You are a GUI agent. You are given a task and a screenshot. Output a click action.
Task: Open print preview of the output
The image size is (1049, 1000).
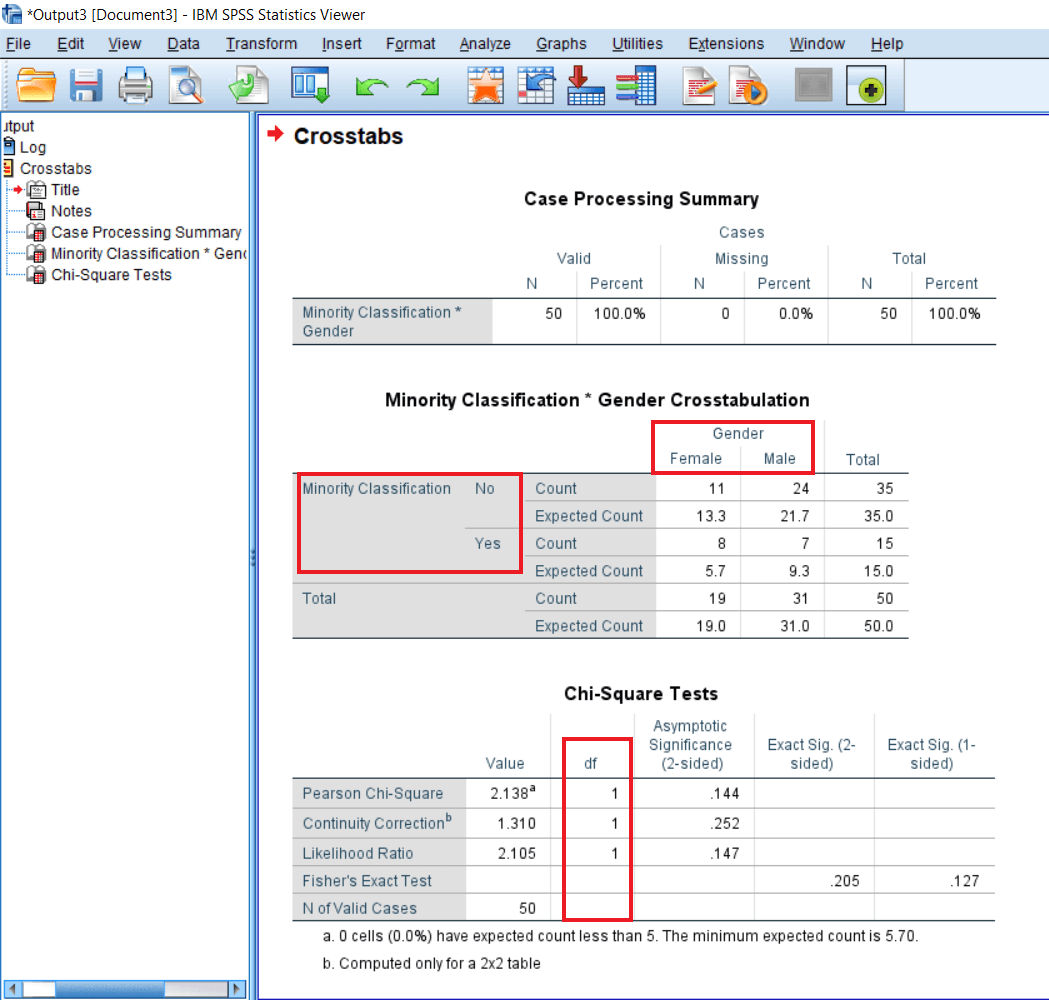186,85
